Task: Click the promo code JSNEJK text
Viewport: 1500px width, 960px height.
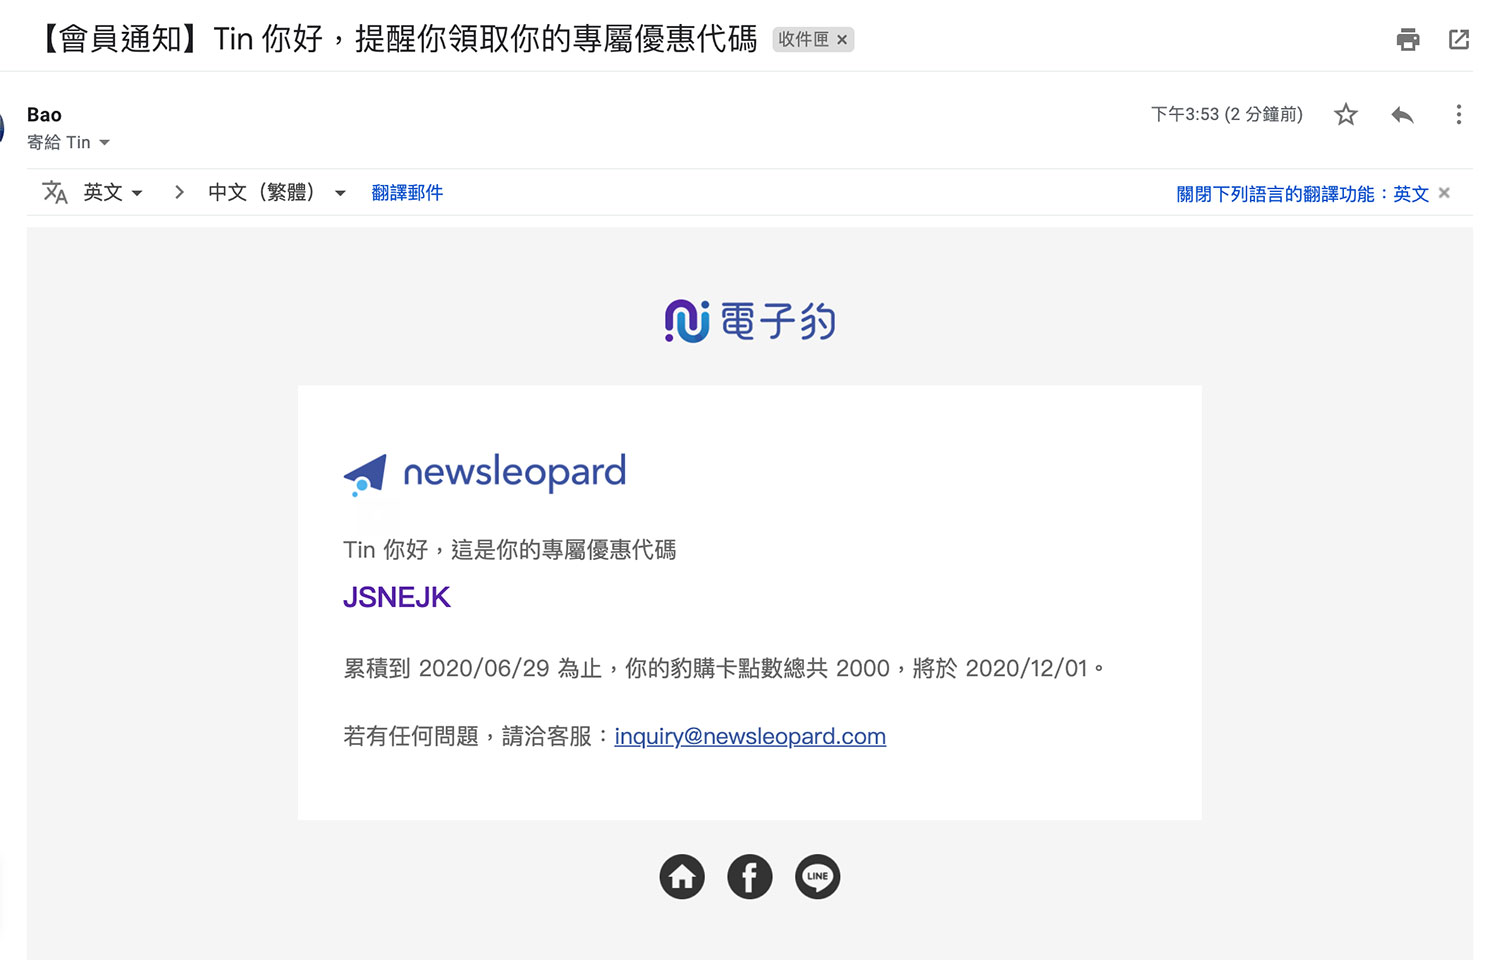Action: 397,598
